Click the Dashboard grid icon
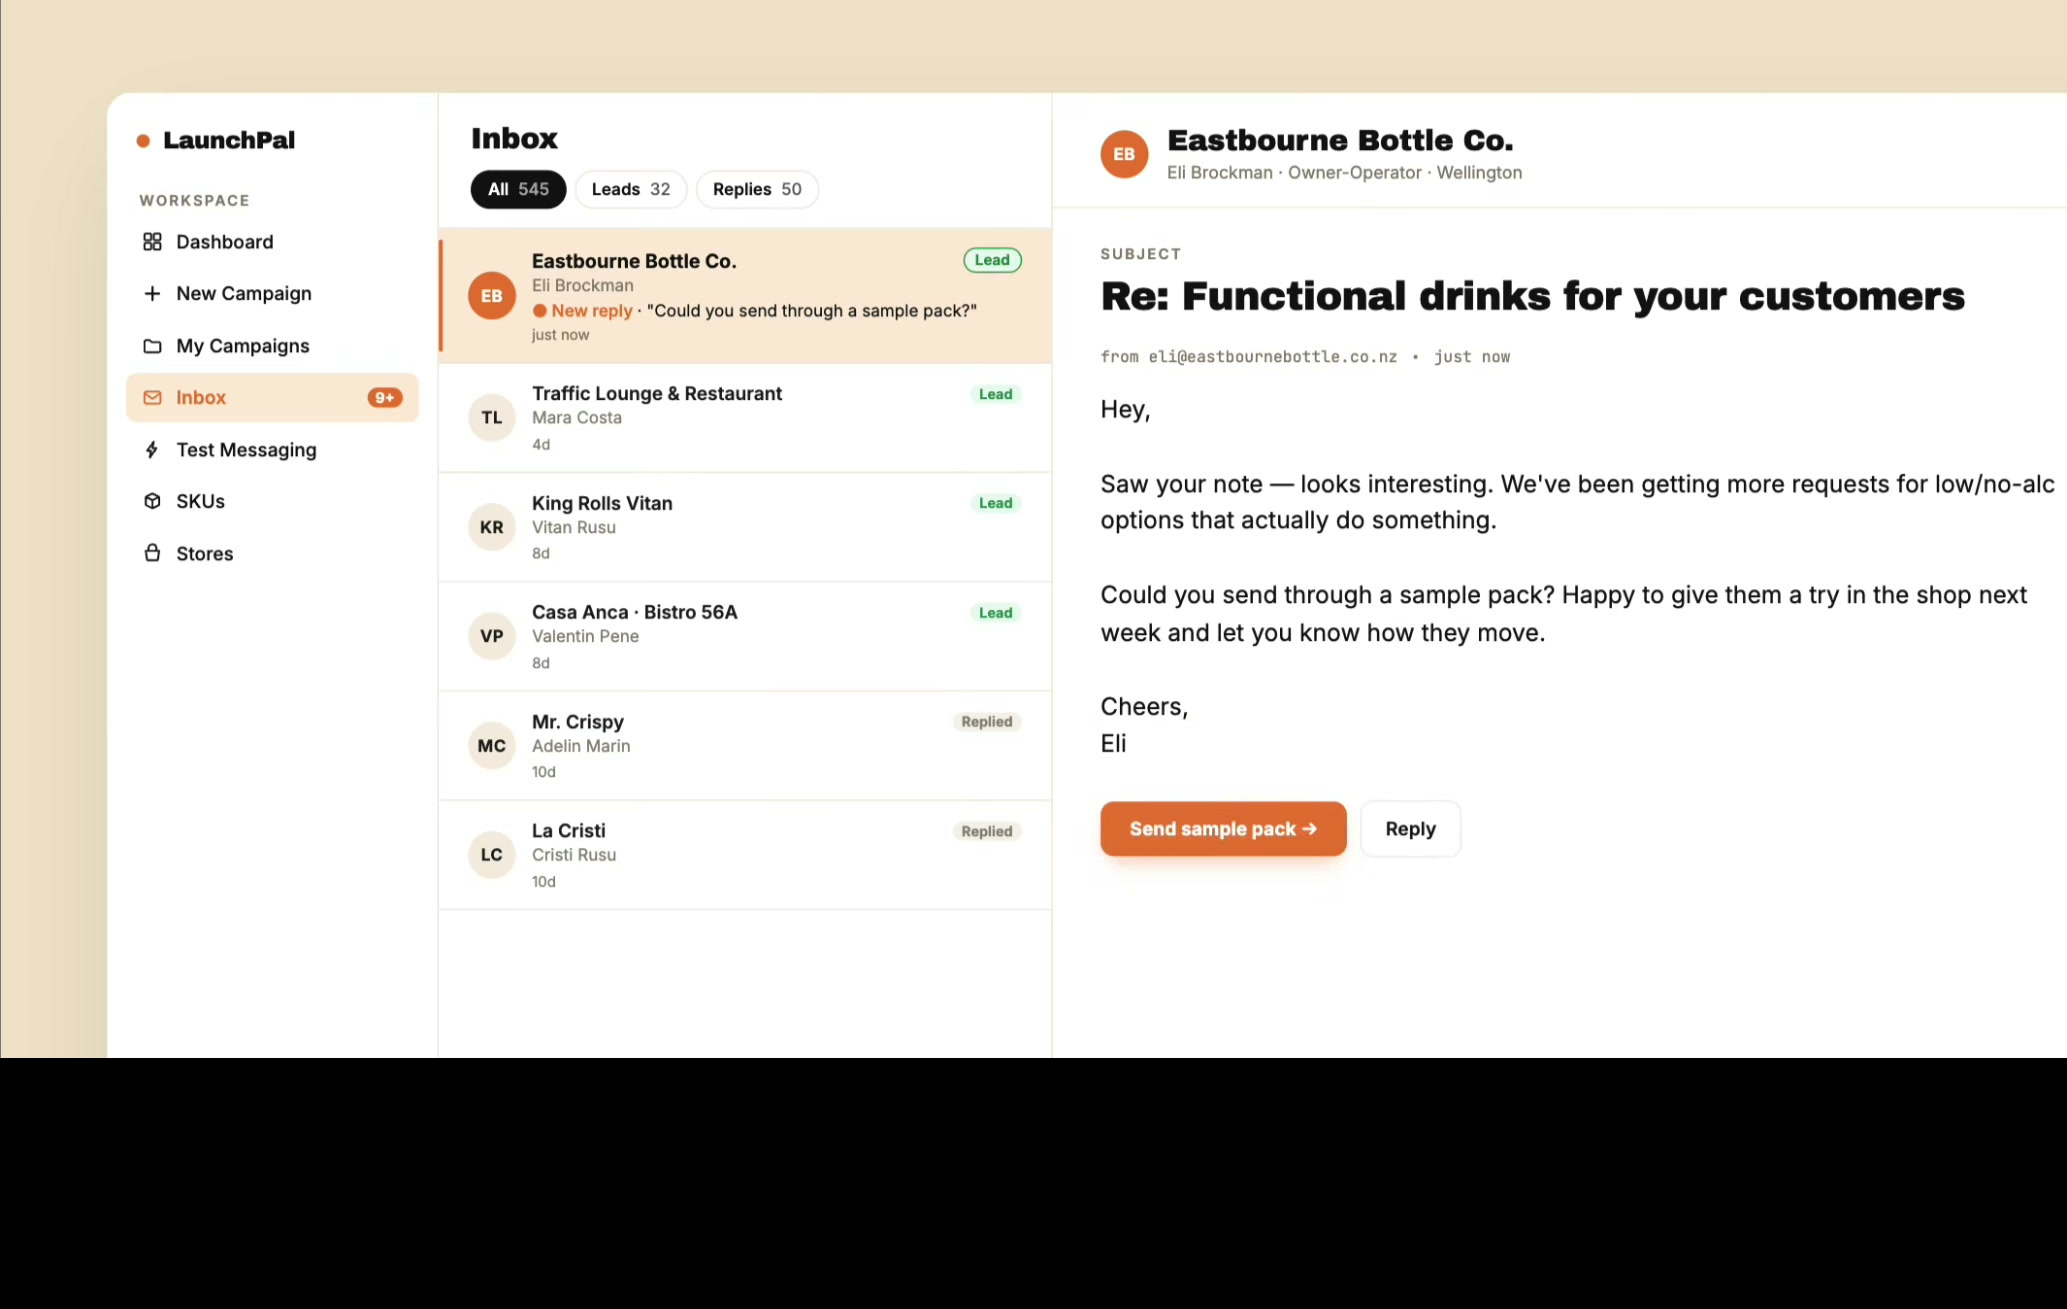Viewport: 2067px width, 1309px height. 152,242
